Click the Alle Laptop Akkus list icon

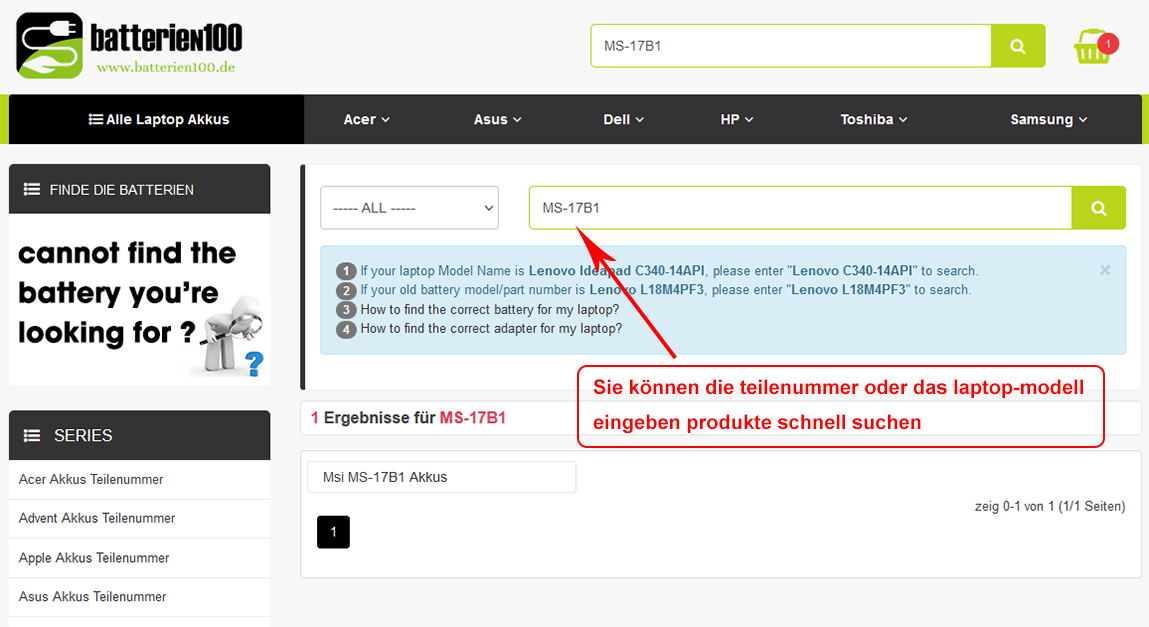coord(95,119)
